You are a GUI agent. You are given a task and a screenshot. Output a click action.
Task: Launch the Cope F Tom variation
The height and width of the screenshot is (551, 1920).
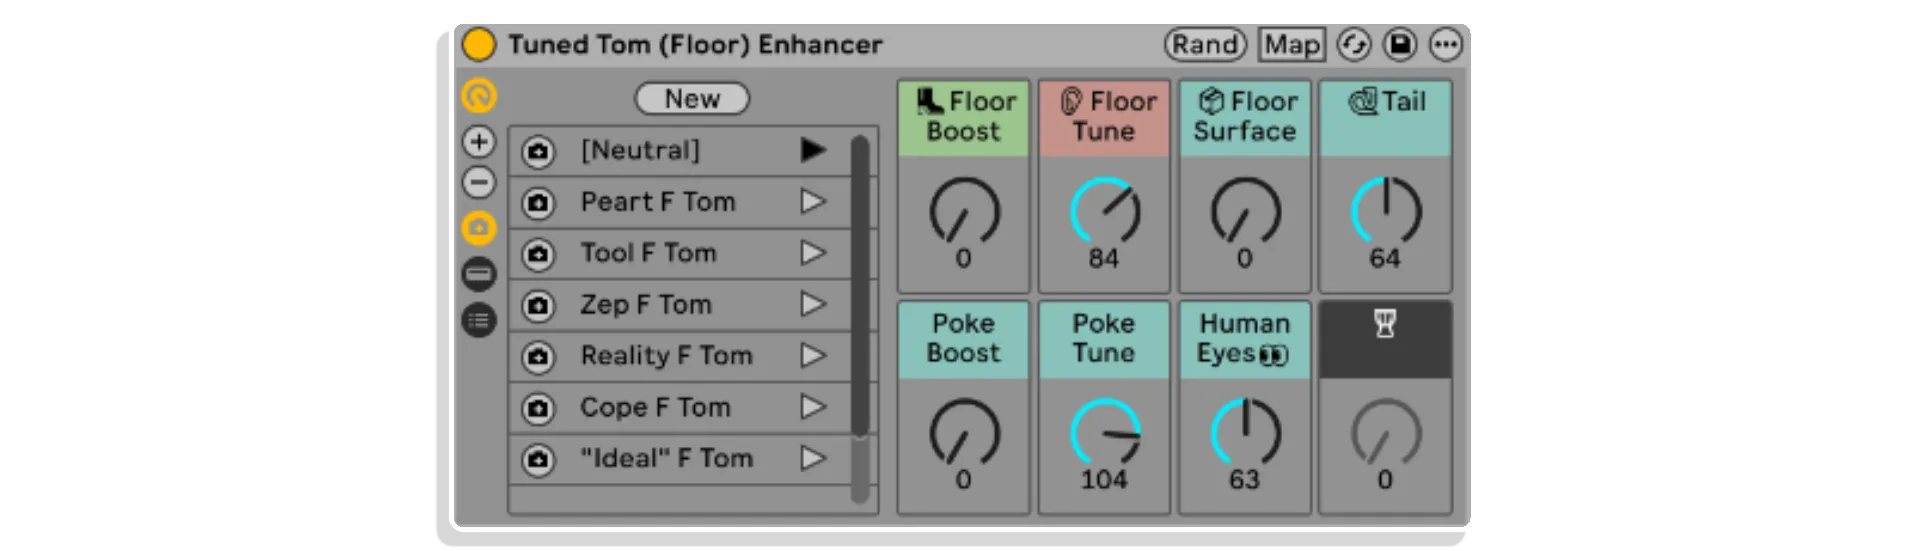pyautogui.click(x=813, y=407)
